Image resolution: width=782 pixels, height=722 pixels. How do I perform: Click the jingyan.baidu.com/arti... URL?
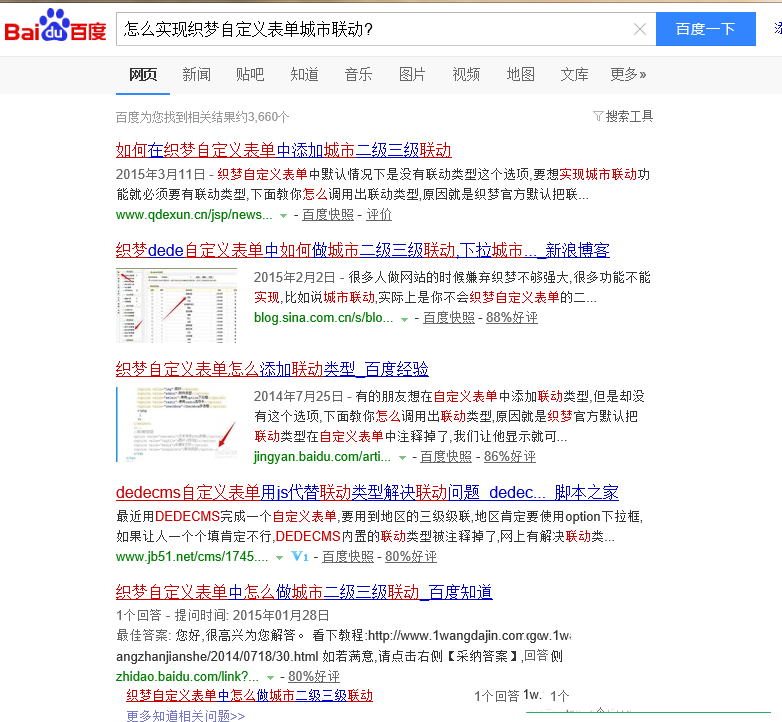[x=322, y=457]
